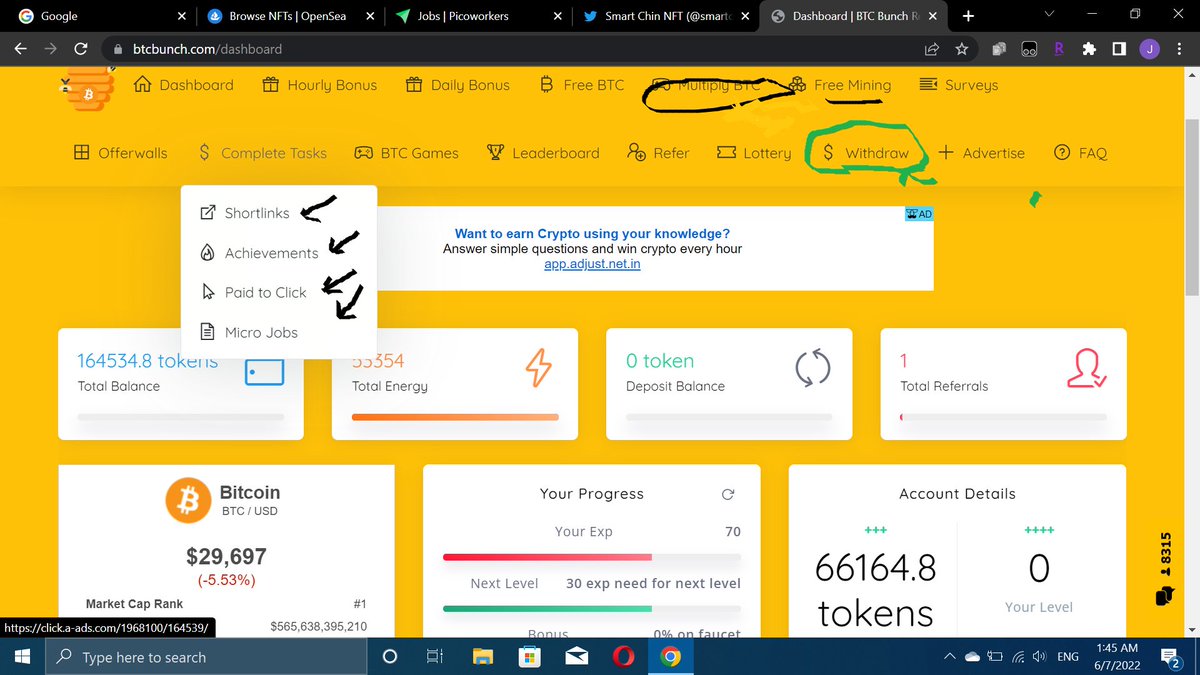Expand the Complete Tasks menu

pos(261,153)
